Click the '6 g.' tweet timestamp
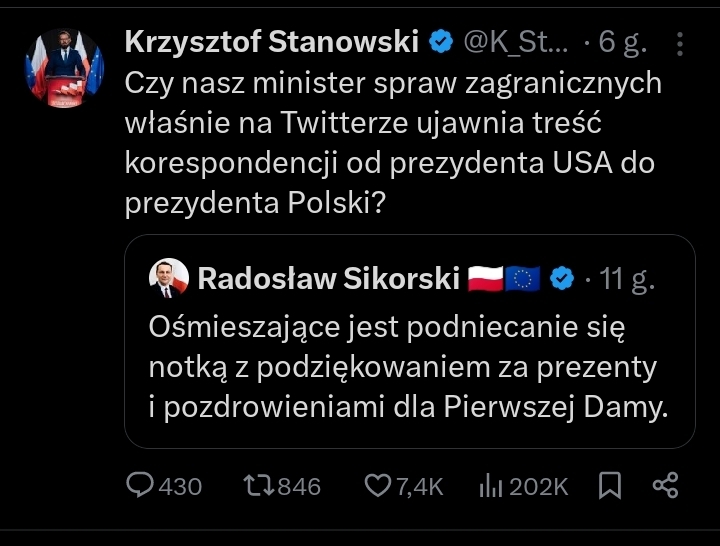This screenshot has height=546, width=720. [x=622, y=42]
